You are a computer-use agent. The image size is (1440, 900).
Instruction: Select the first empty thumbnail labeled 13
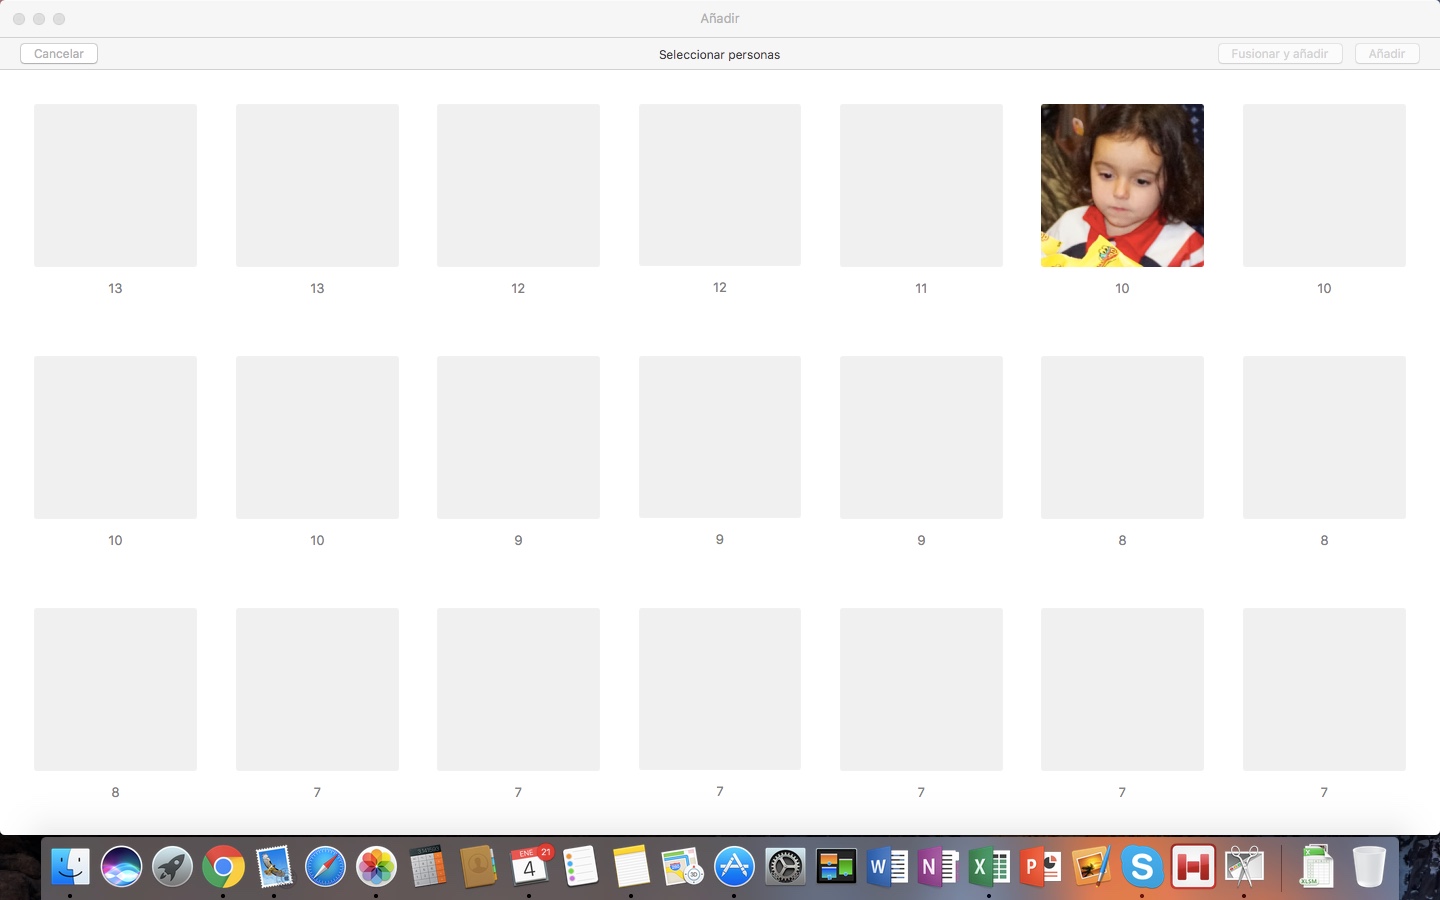click(x=115, y=185)
